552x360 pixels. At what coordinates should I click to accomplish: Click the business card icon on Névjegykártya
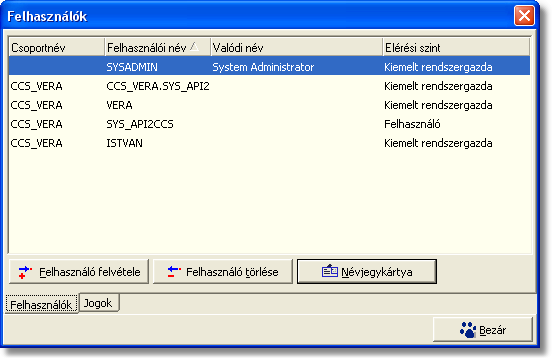pyautogui.click(x=330, y=271)
